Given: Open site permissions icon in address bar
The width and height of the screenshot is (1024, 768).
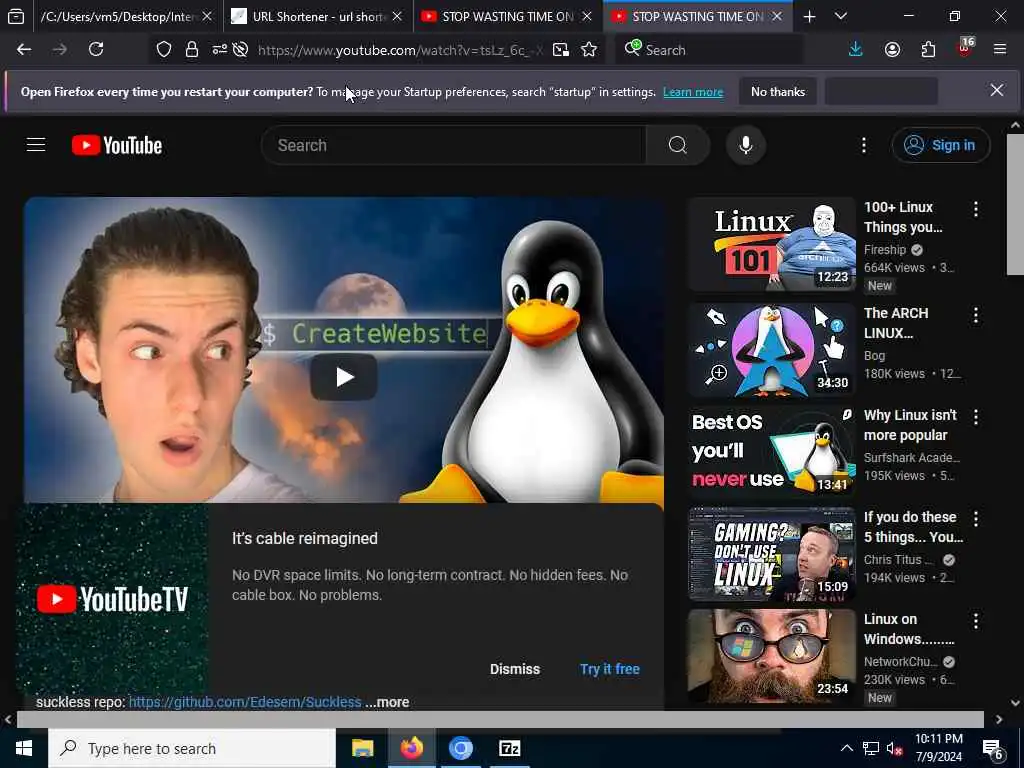Looking at the screenshot, I should [219, 50].
